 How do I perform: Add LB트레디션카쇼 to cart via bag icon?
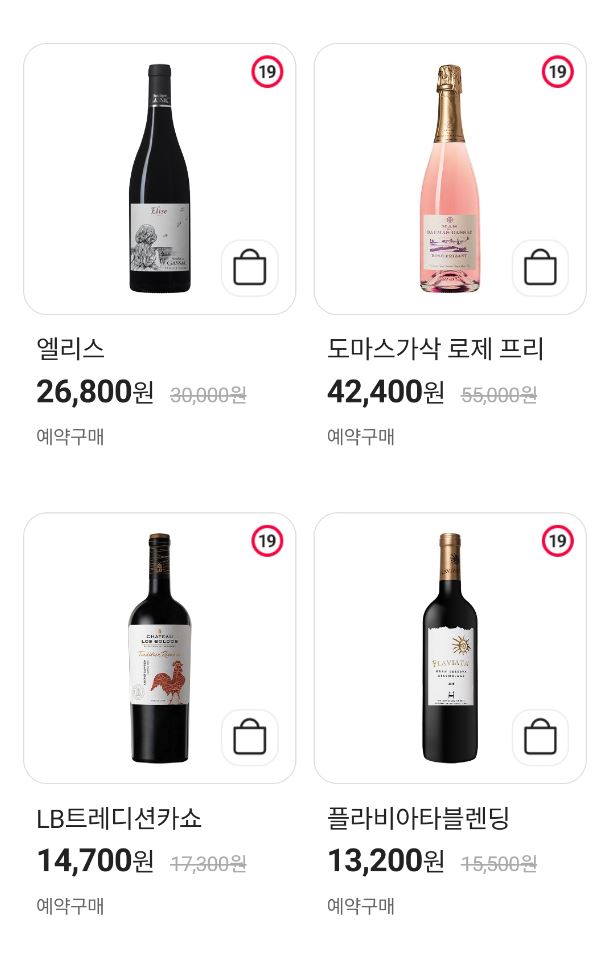coord(250,737)
